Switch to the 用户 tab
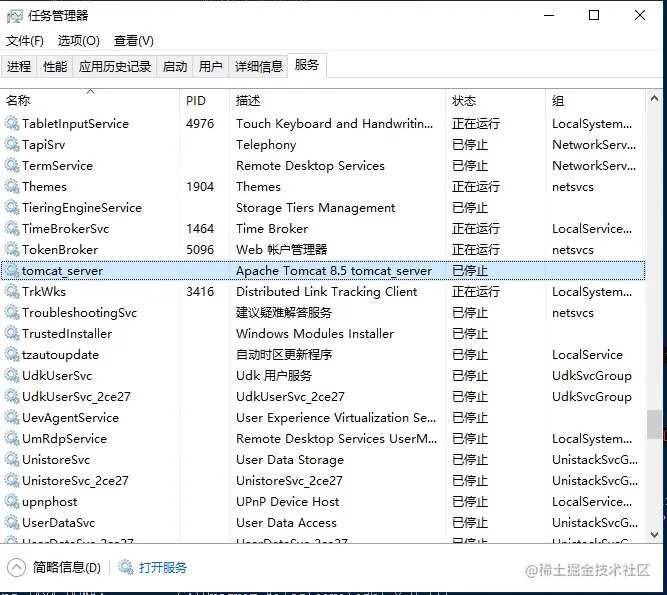This screenshot has height=595, width=667. coord(211,66)
